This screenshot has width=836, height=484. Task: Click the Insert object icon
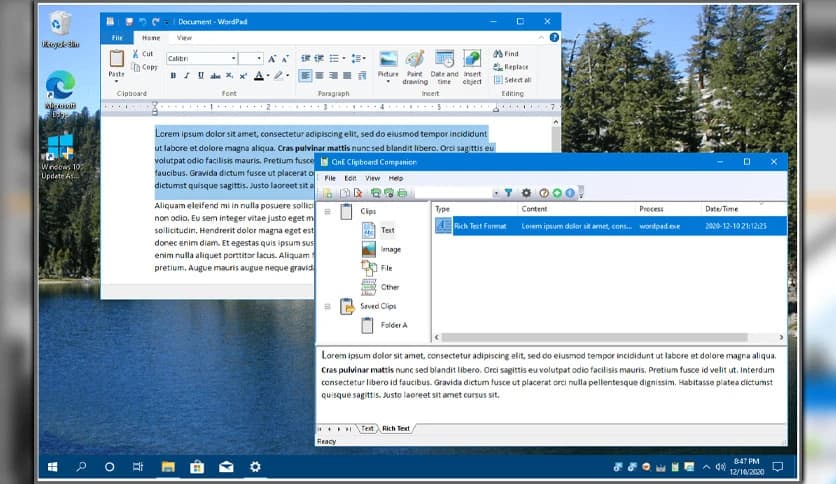point(472,60)
